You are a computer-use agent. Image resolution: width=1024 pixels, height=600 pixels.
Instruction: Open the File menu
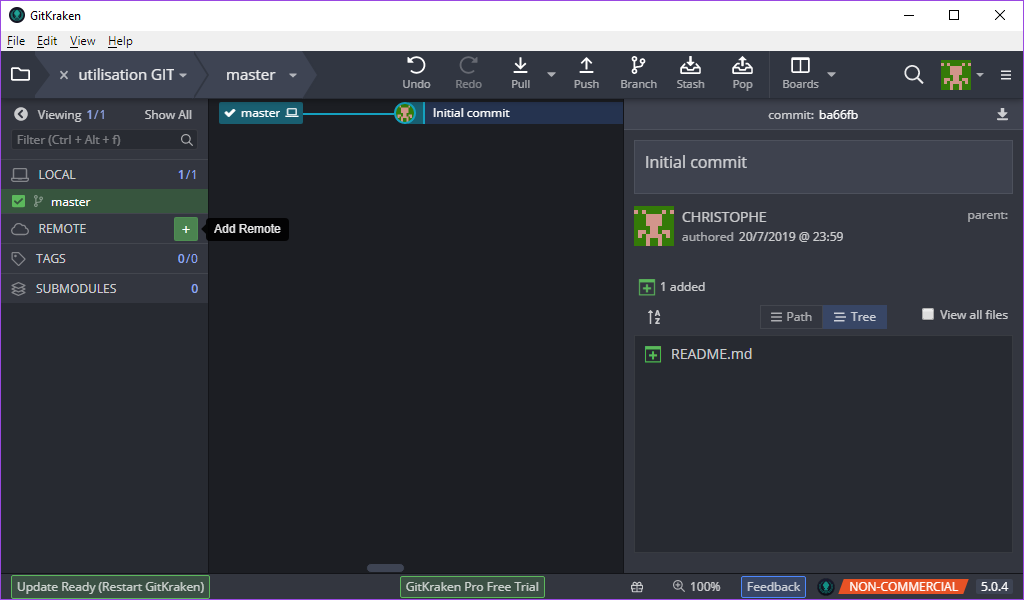click(16, 40)
